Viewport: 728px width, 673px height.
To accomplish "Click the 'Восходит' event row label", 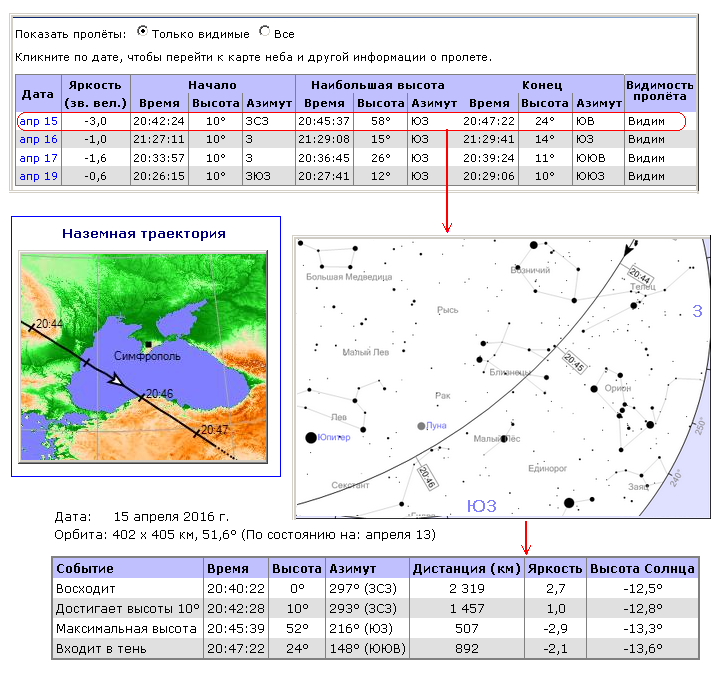I will pos(85,589).
